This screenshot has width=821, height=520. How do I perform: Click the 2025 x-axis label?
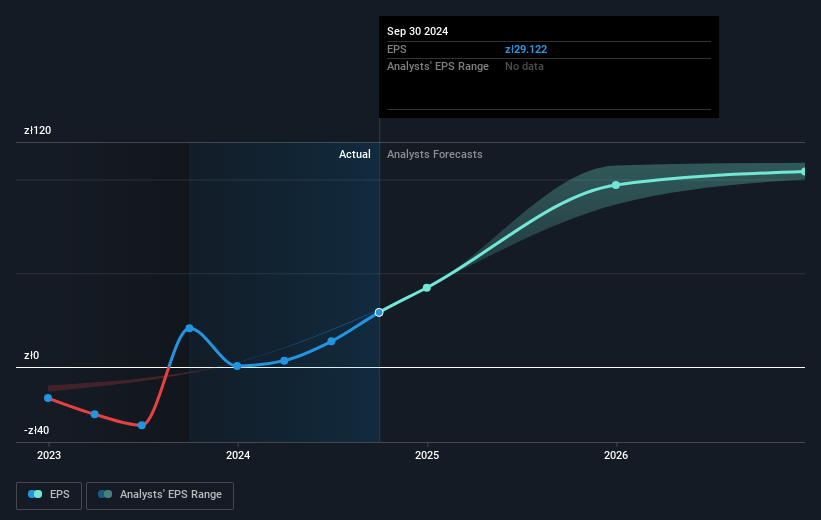point(427,456)
